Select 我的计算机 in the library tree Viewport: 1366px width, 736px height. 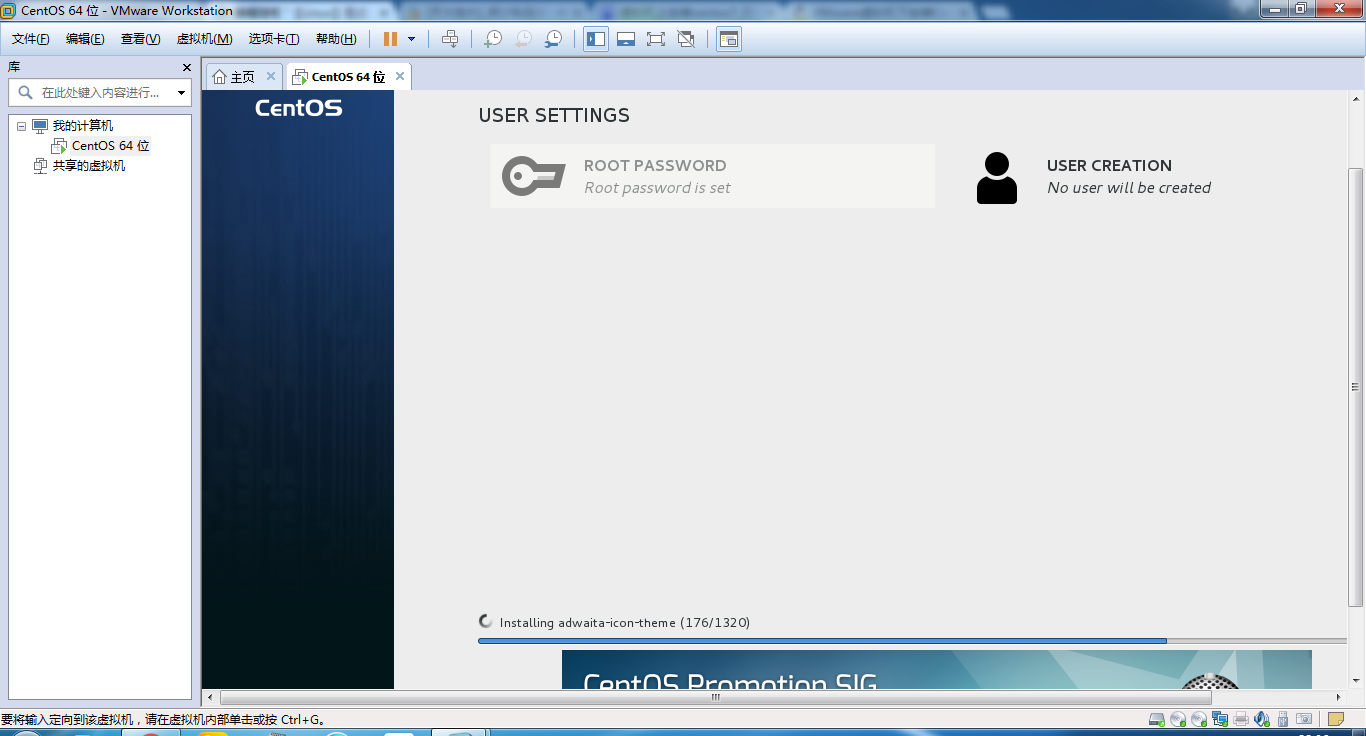(x=83, y=126)
